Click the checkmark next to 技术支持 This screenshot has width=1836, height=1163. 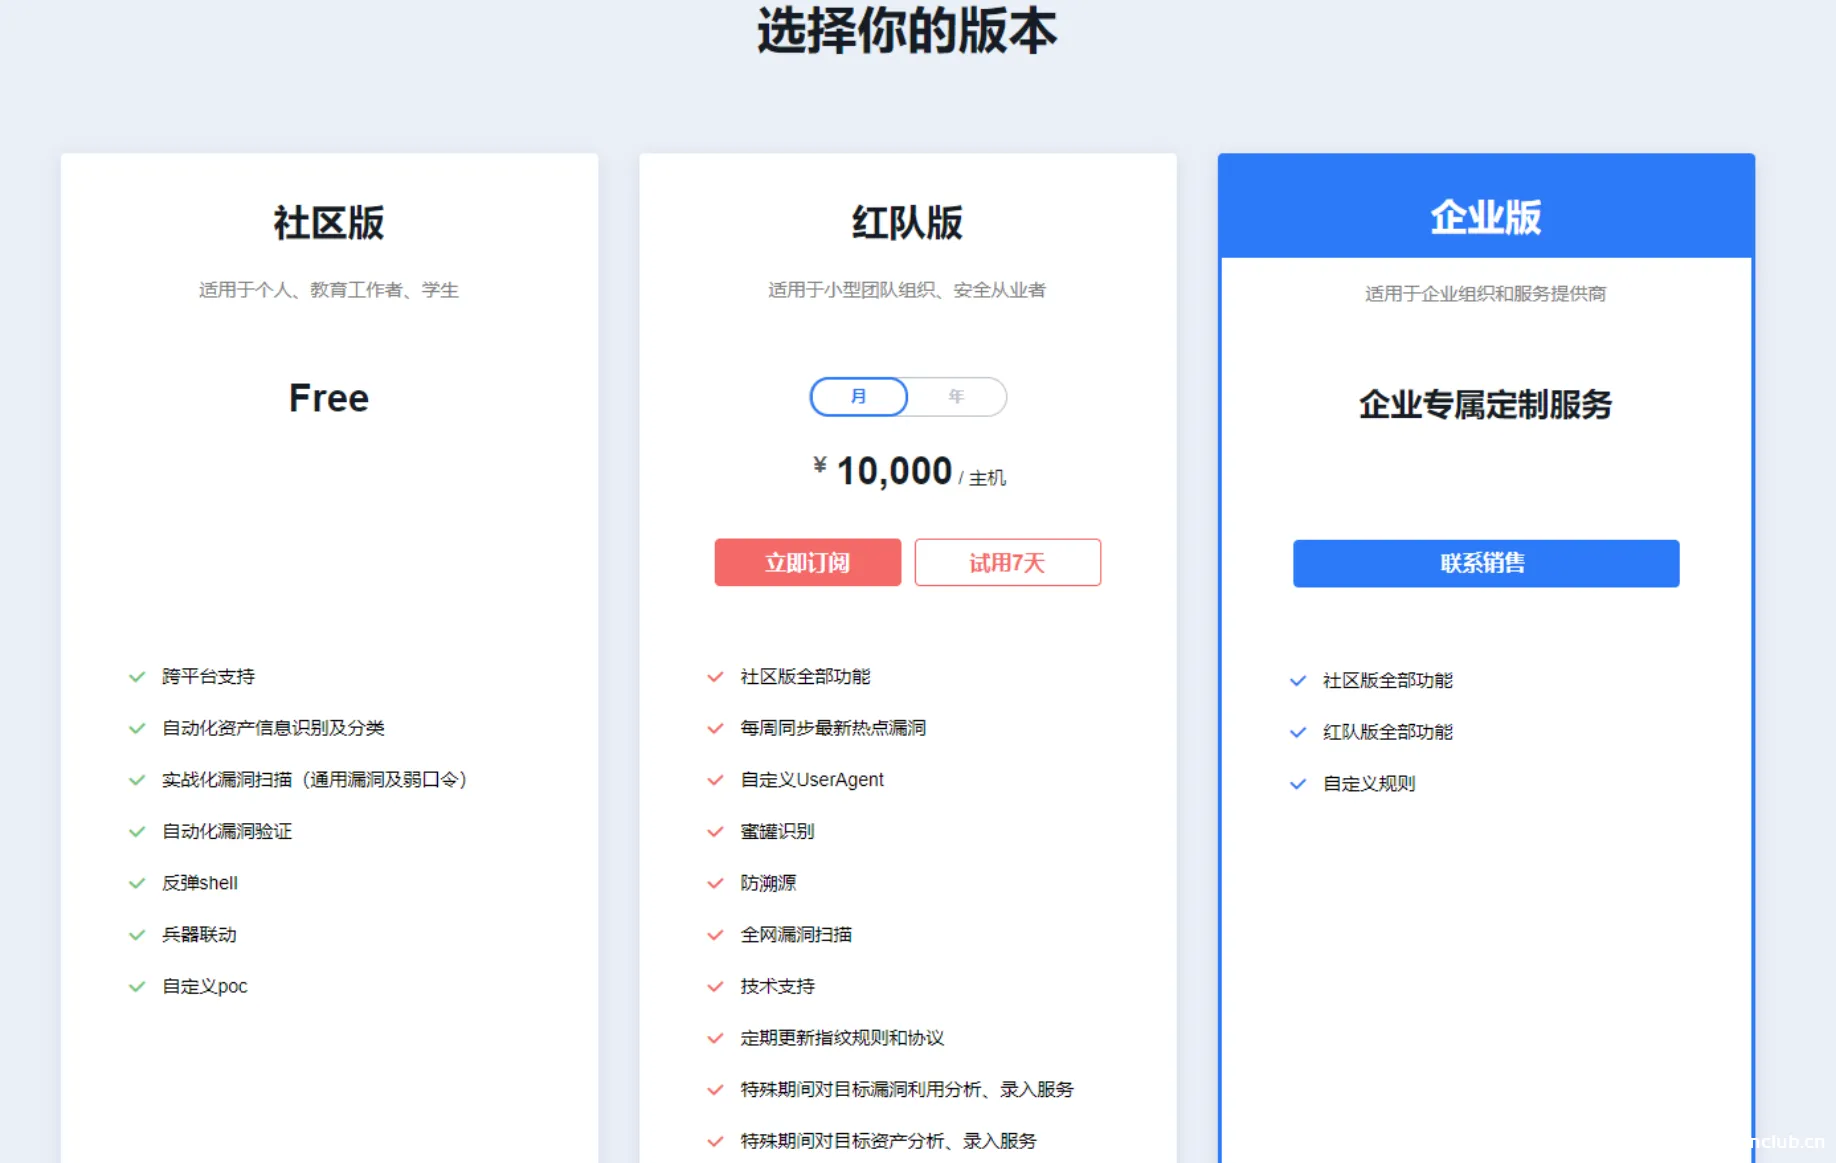[x=715, y=986]
